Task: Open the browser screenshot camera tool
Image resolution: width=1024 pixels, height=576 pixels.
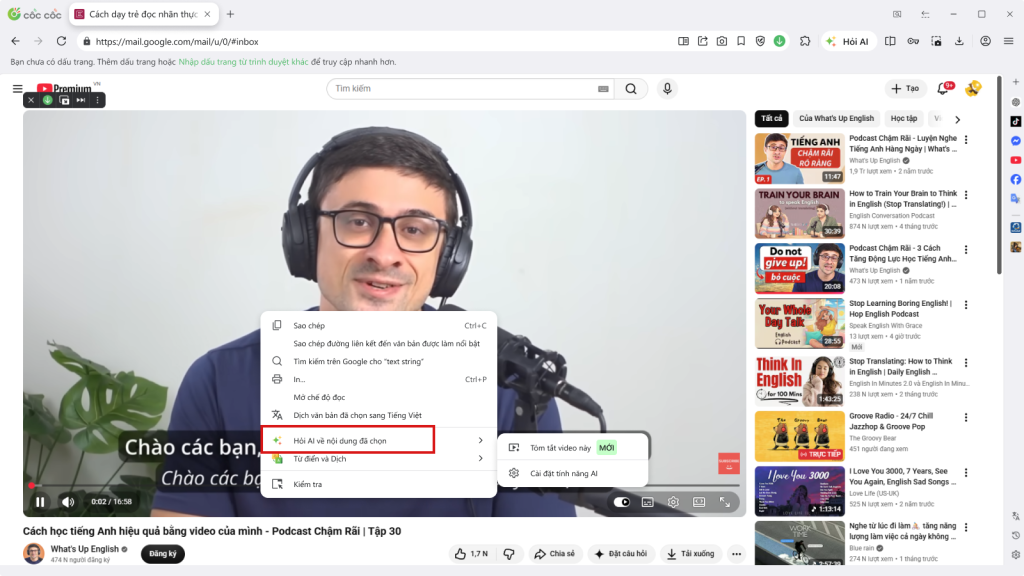Action: click(x=722, y=41)
